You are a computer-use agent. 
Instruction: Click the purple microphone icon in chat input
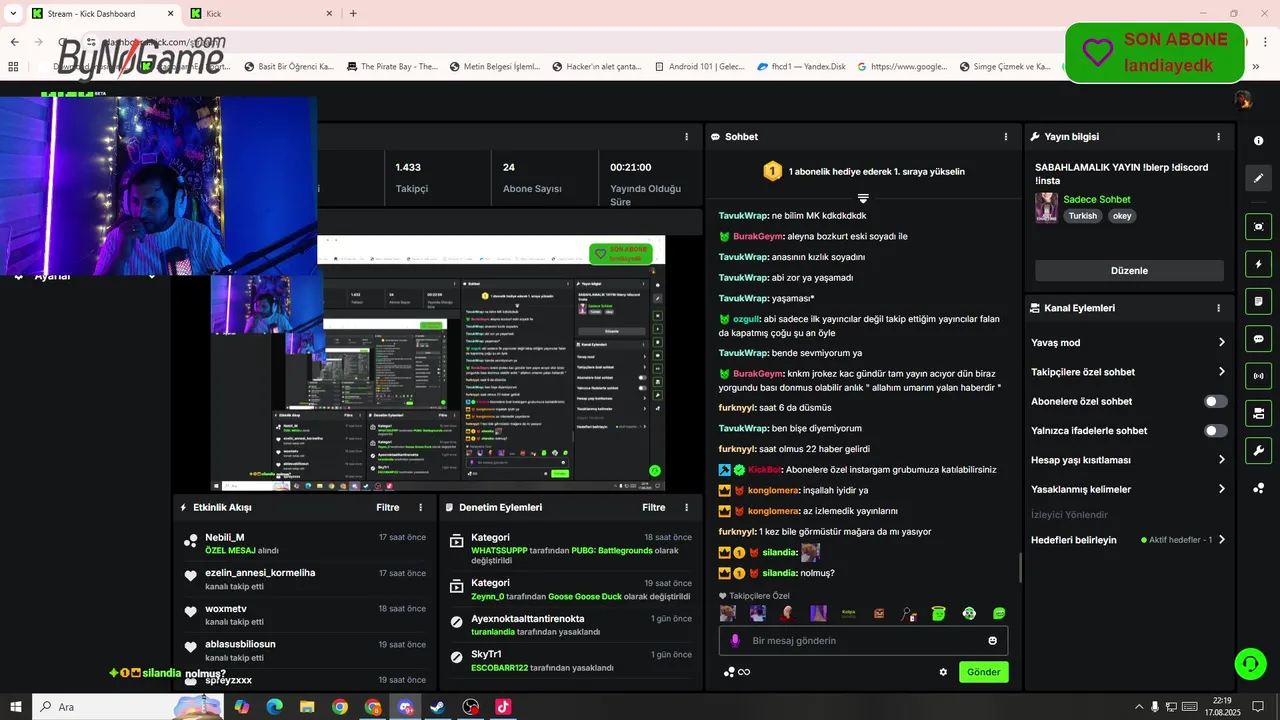(735, 641)
